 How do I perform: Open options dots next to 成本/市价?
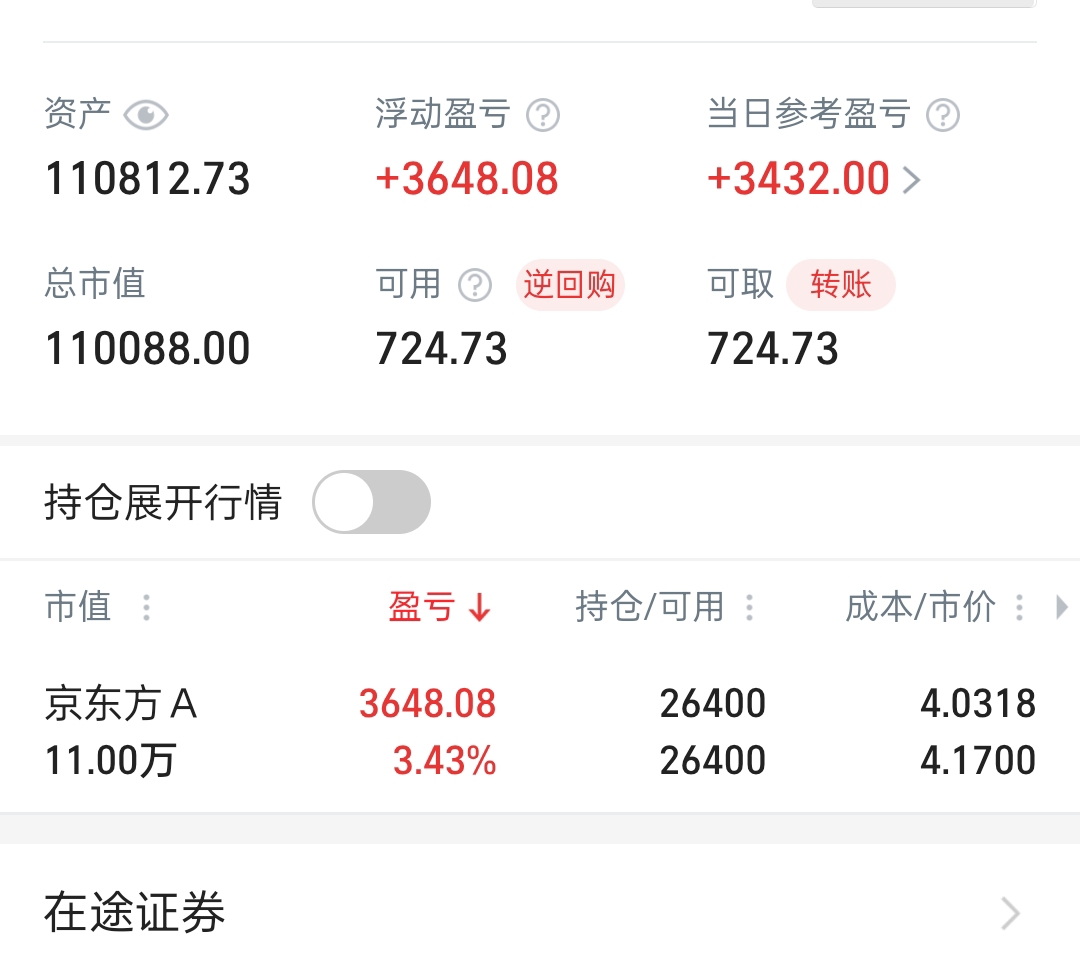pyautogui.click(x=1019, y=608)
